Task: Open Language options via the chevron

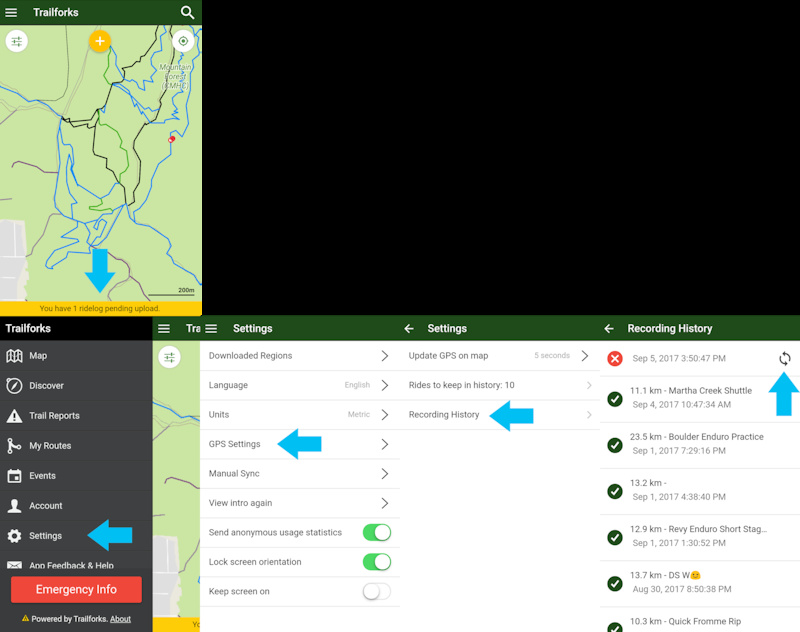Action: [385, 385]
